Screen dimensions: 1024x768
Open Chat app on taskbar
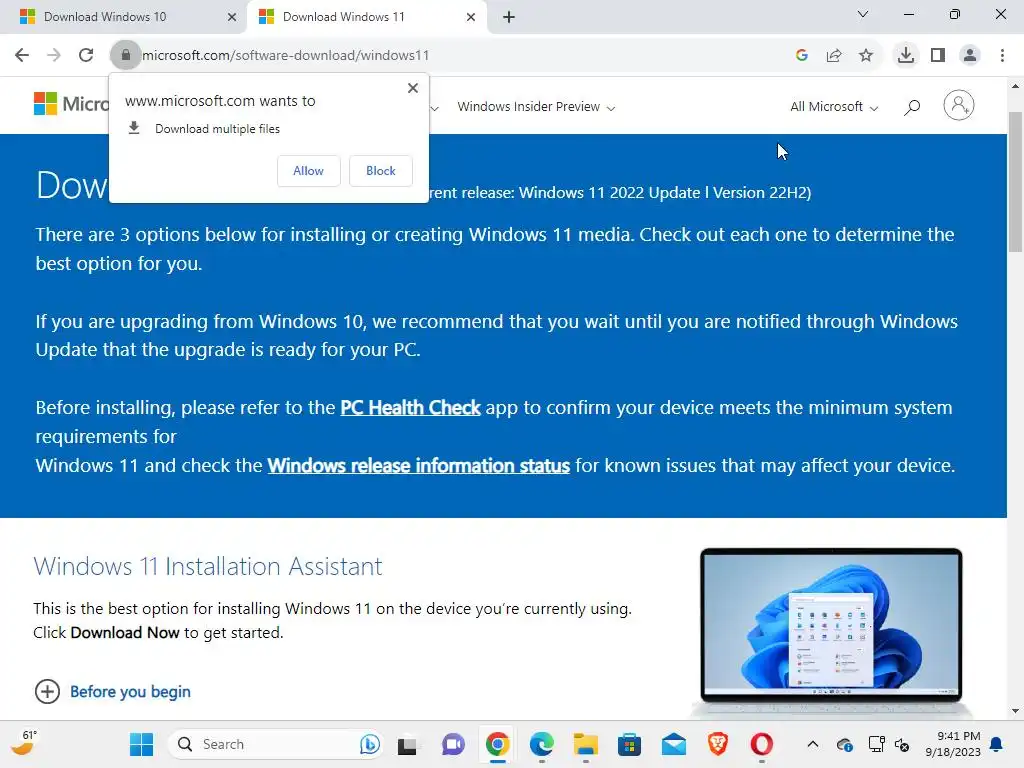(453, 744)
